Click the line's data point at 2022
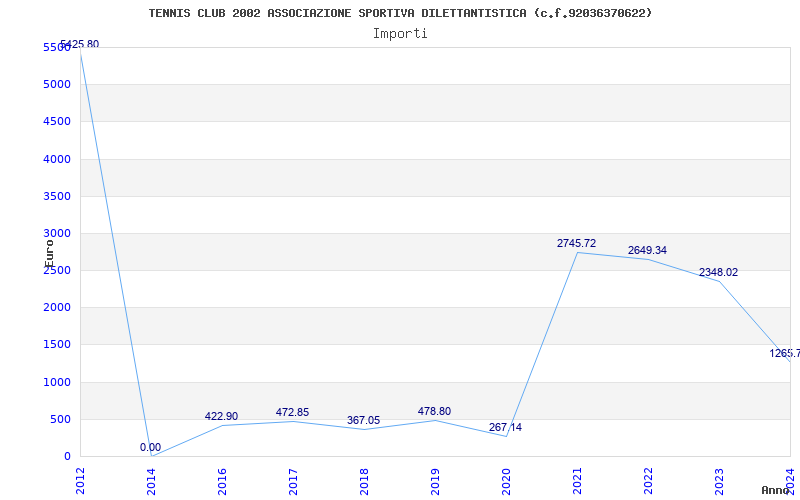The height and width of the screenshot is (500, 800). [648, 259]
